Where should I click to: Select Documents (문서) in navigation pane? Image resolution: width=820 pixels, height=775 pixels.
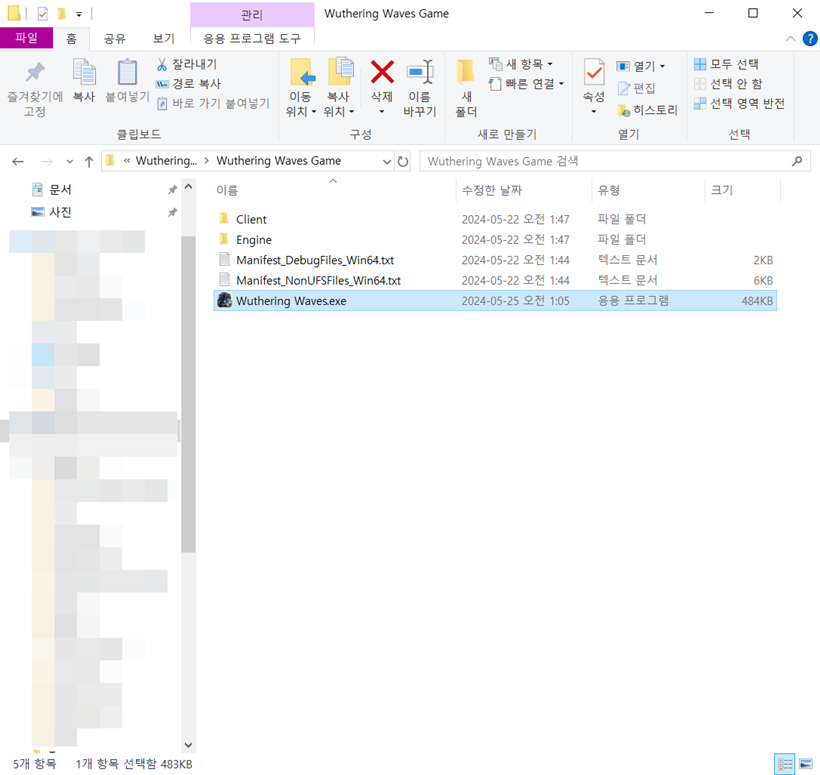click(60, 190)
